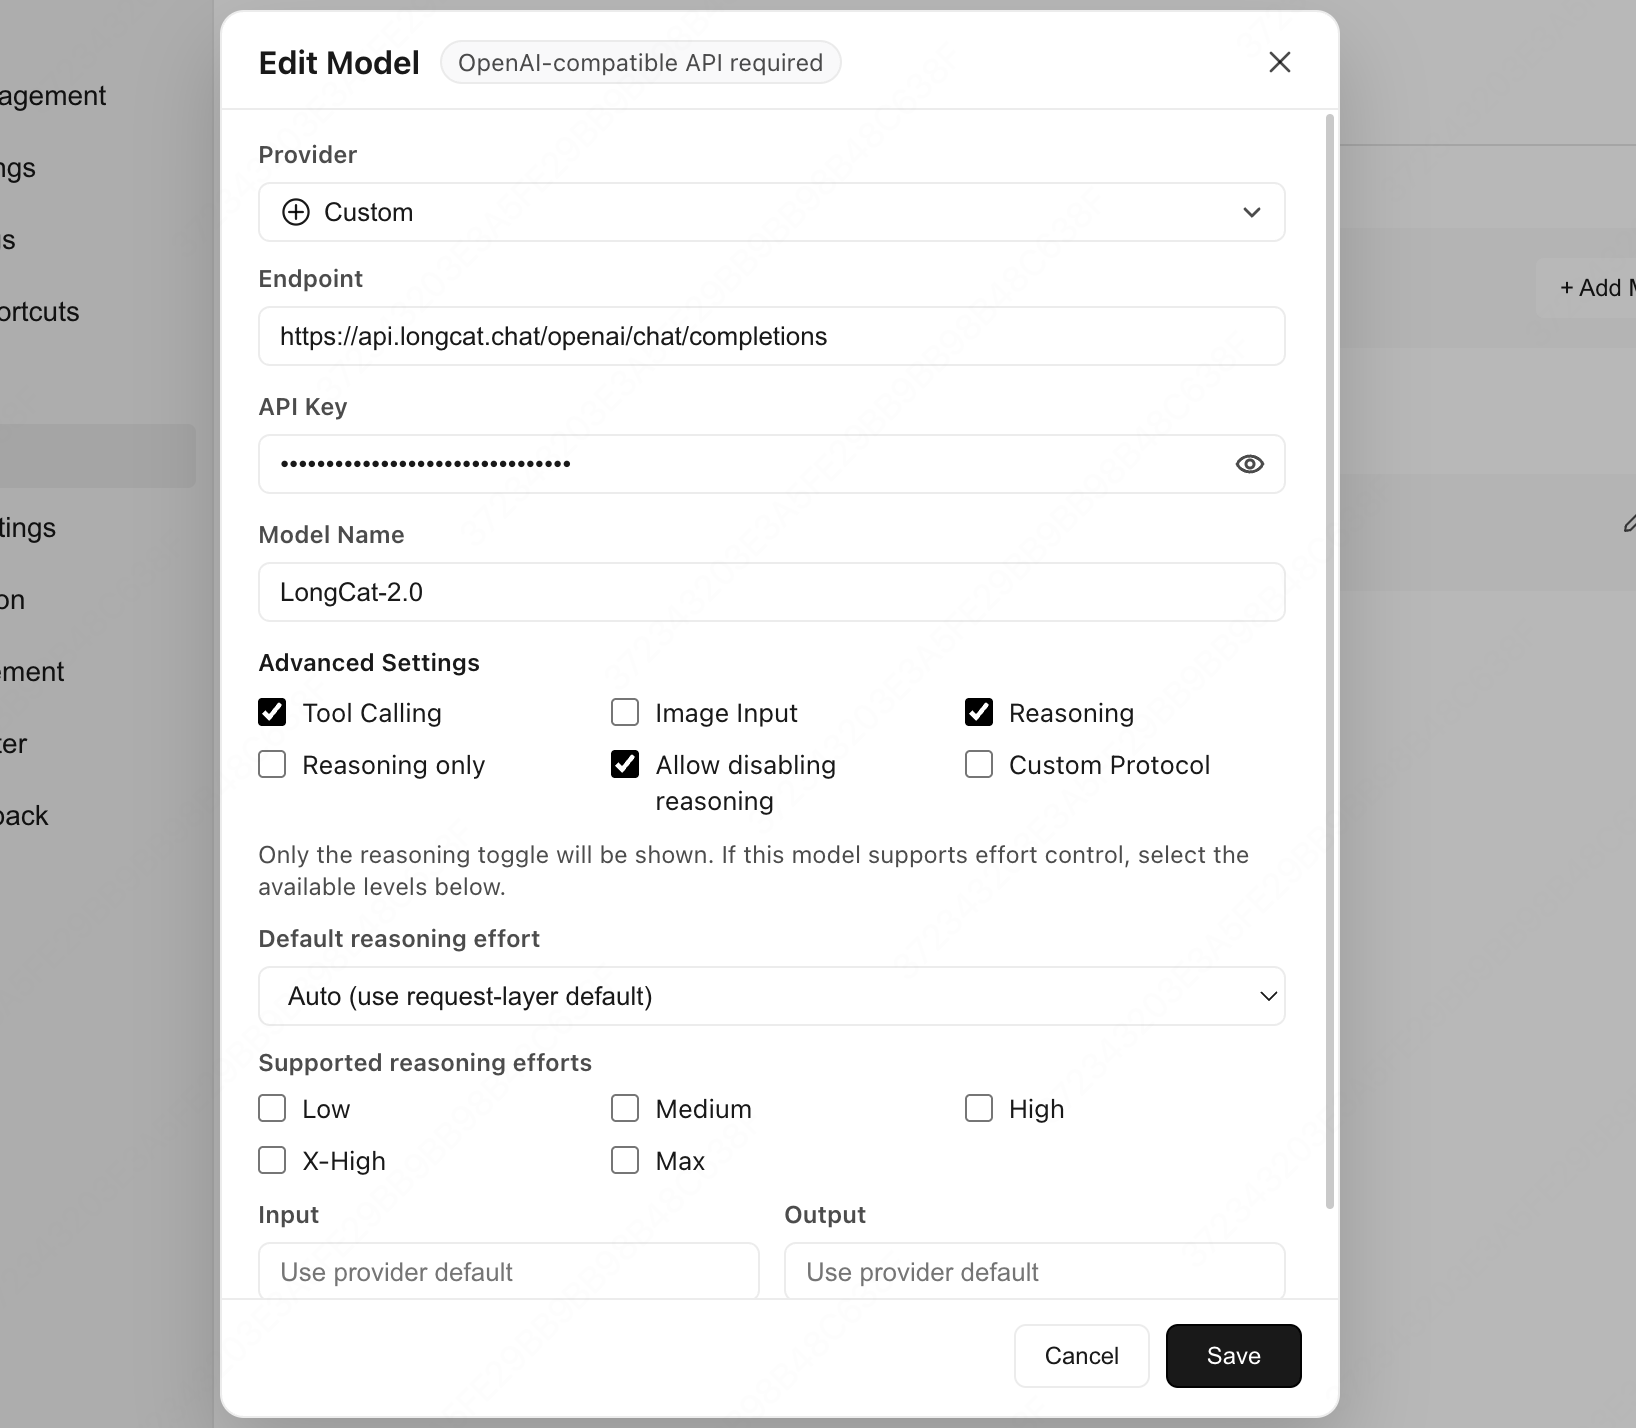1636x1428 pixels.
Task: Enable the Custom Protocol checkbox
Action: tap(979, 764)
